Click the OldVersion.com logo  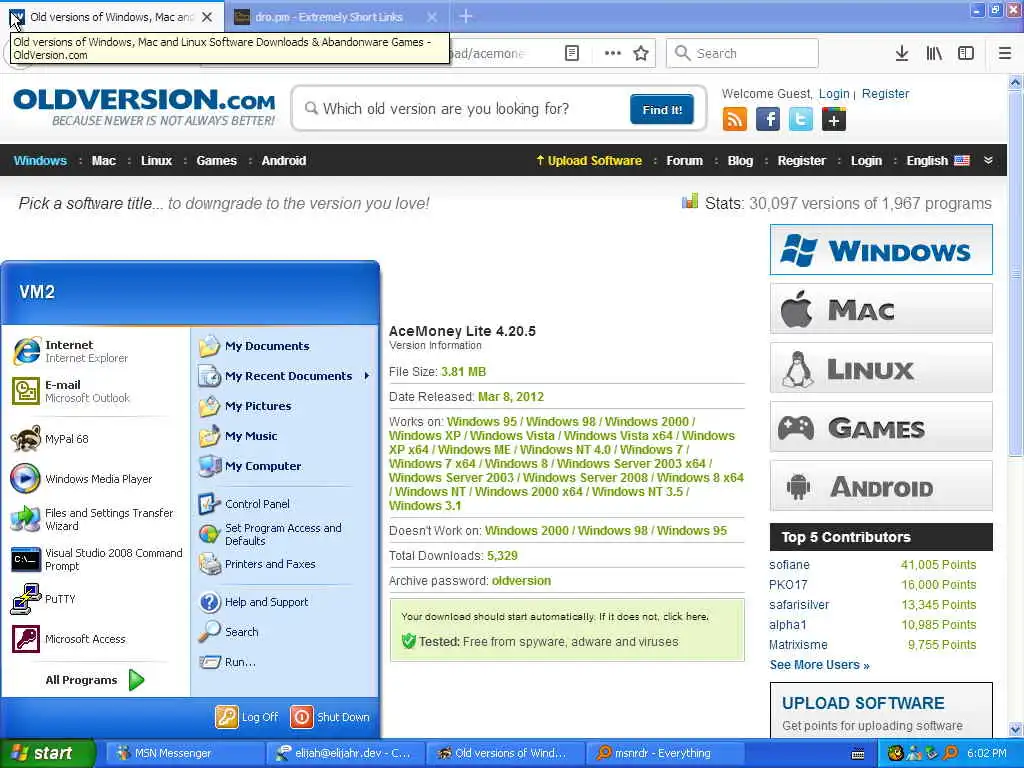click(144, 107)
